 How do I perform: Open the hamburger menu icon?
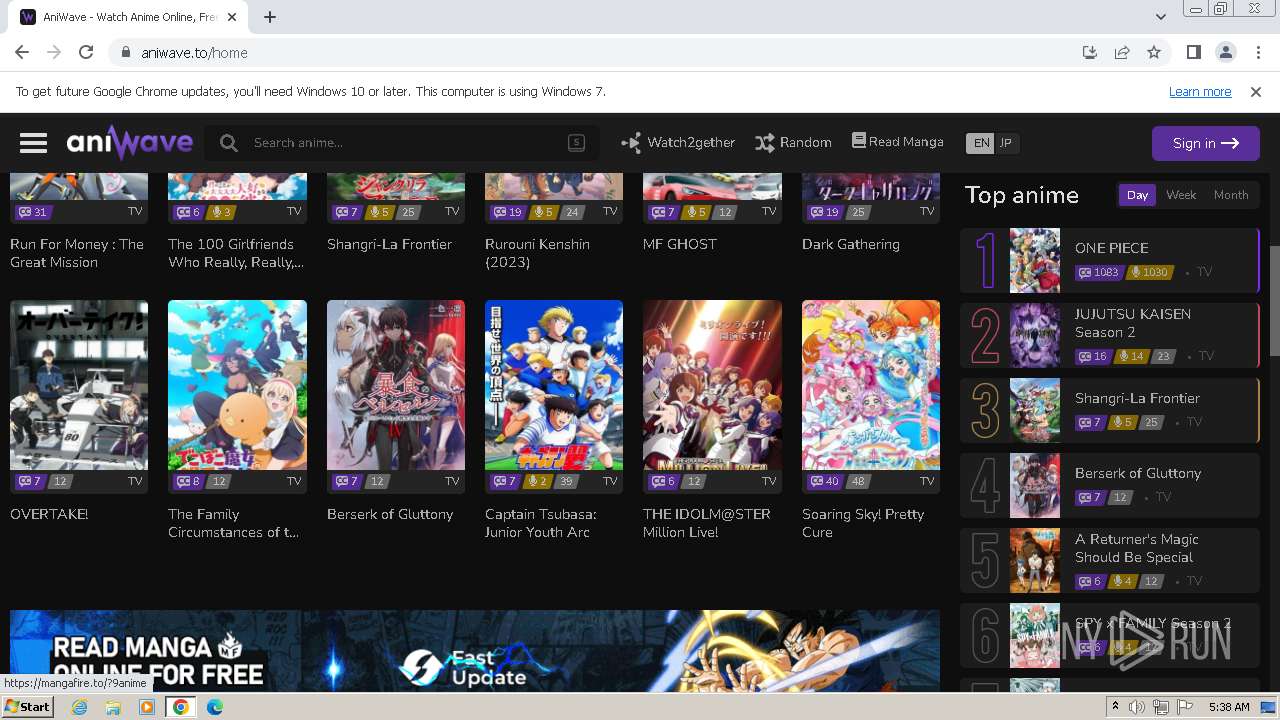[33, 143]
